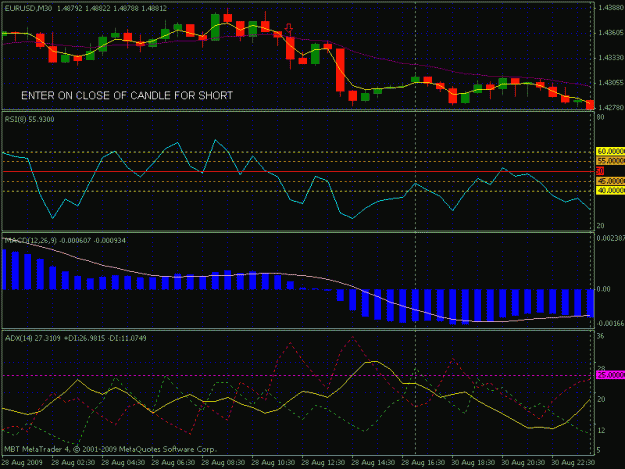Screen dimensions: 625x469
Task: Click the 1.42780 price axis value
Action: (x=611, y=108)
